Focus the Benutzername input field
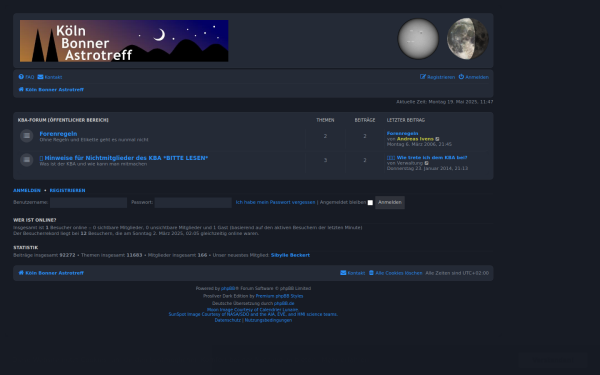The image size is (600, 375). pyautogui.click(x=88, y=202)
